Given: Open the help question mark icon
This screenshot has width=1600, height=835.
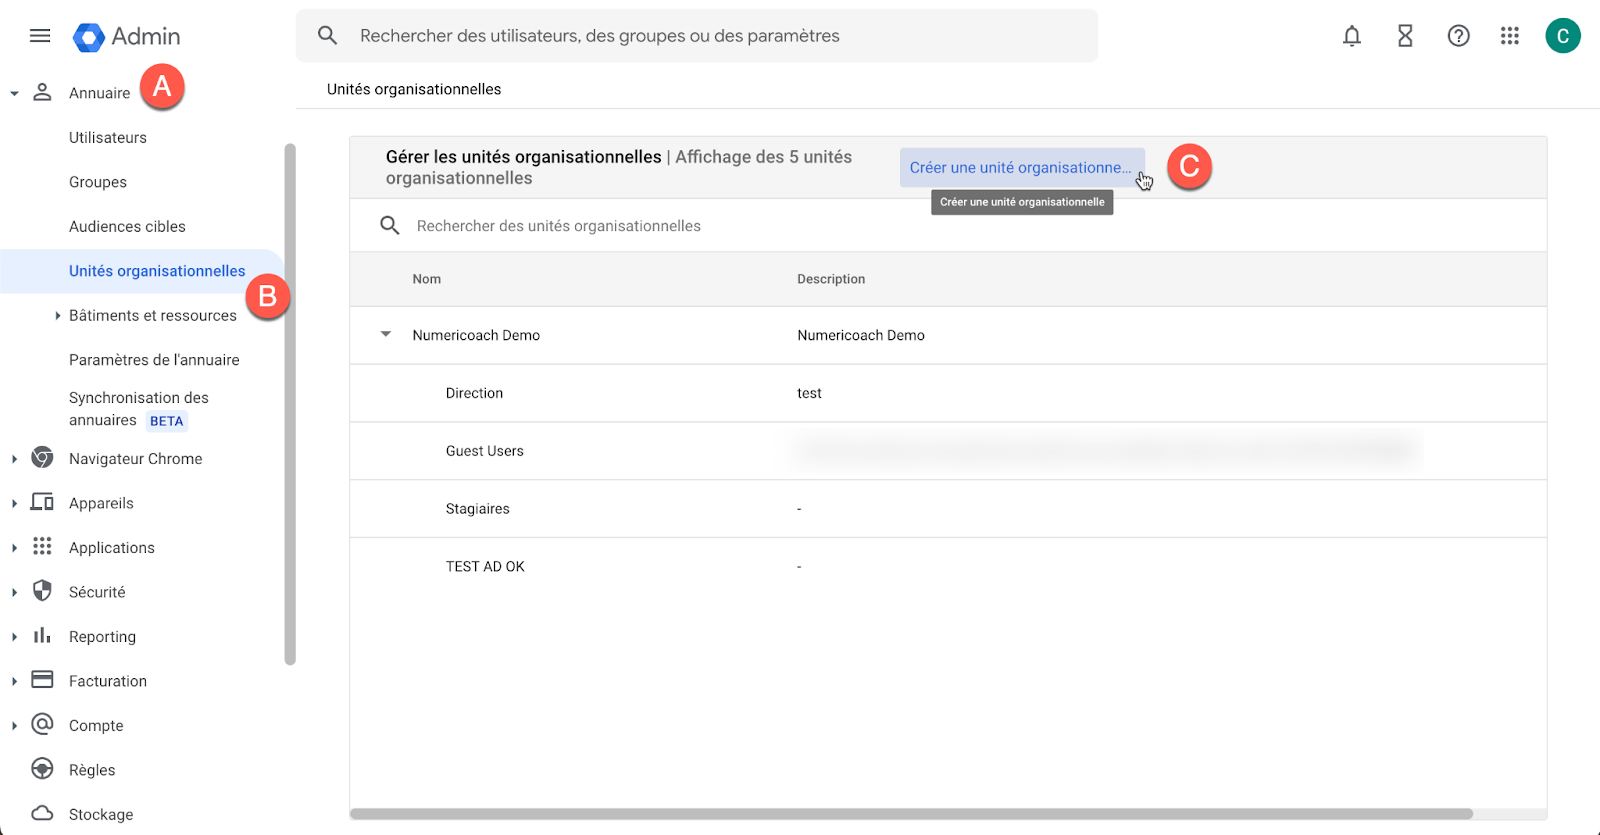Looking at the screenshot, I should coord(1459,36).
